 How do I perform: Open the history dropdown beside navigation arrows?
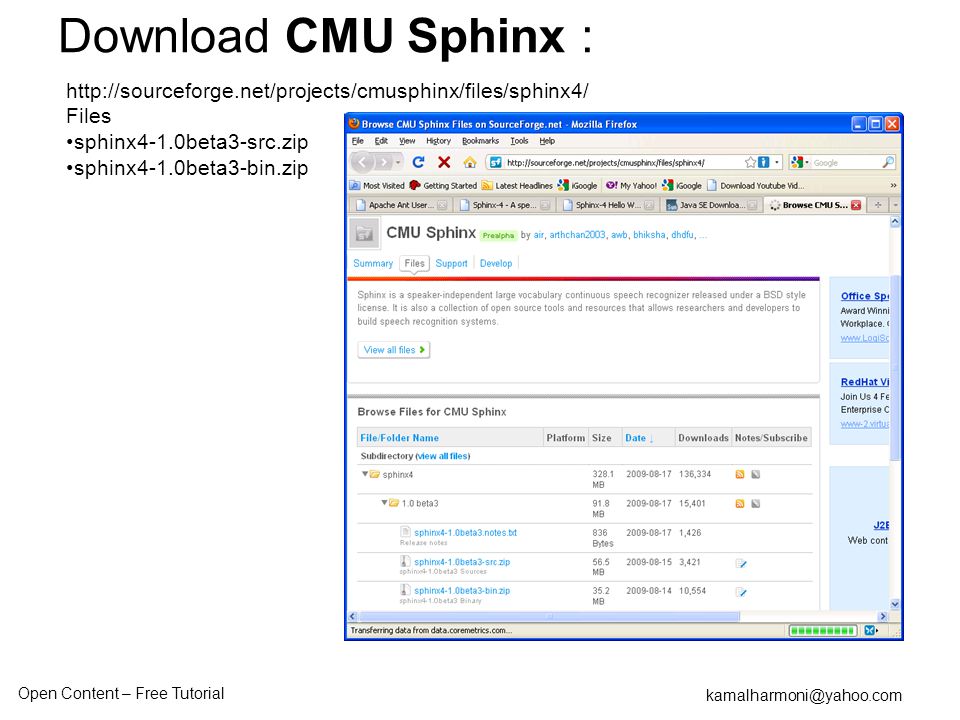(399, 162)
